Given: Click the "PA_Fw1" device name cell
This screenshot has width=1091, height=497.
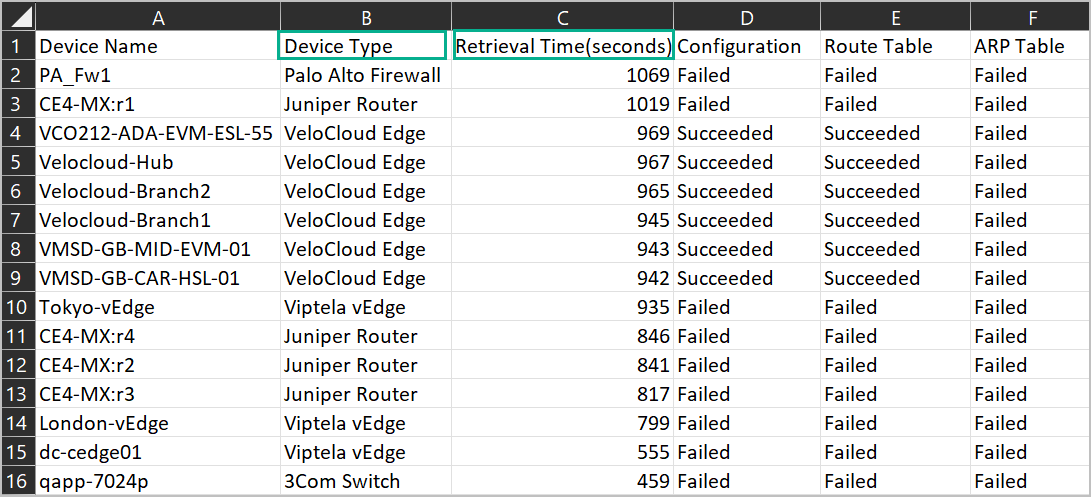Looking at the screenshot, I should 157,75.
